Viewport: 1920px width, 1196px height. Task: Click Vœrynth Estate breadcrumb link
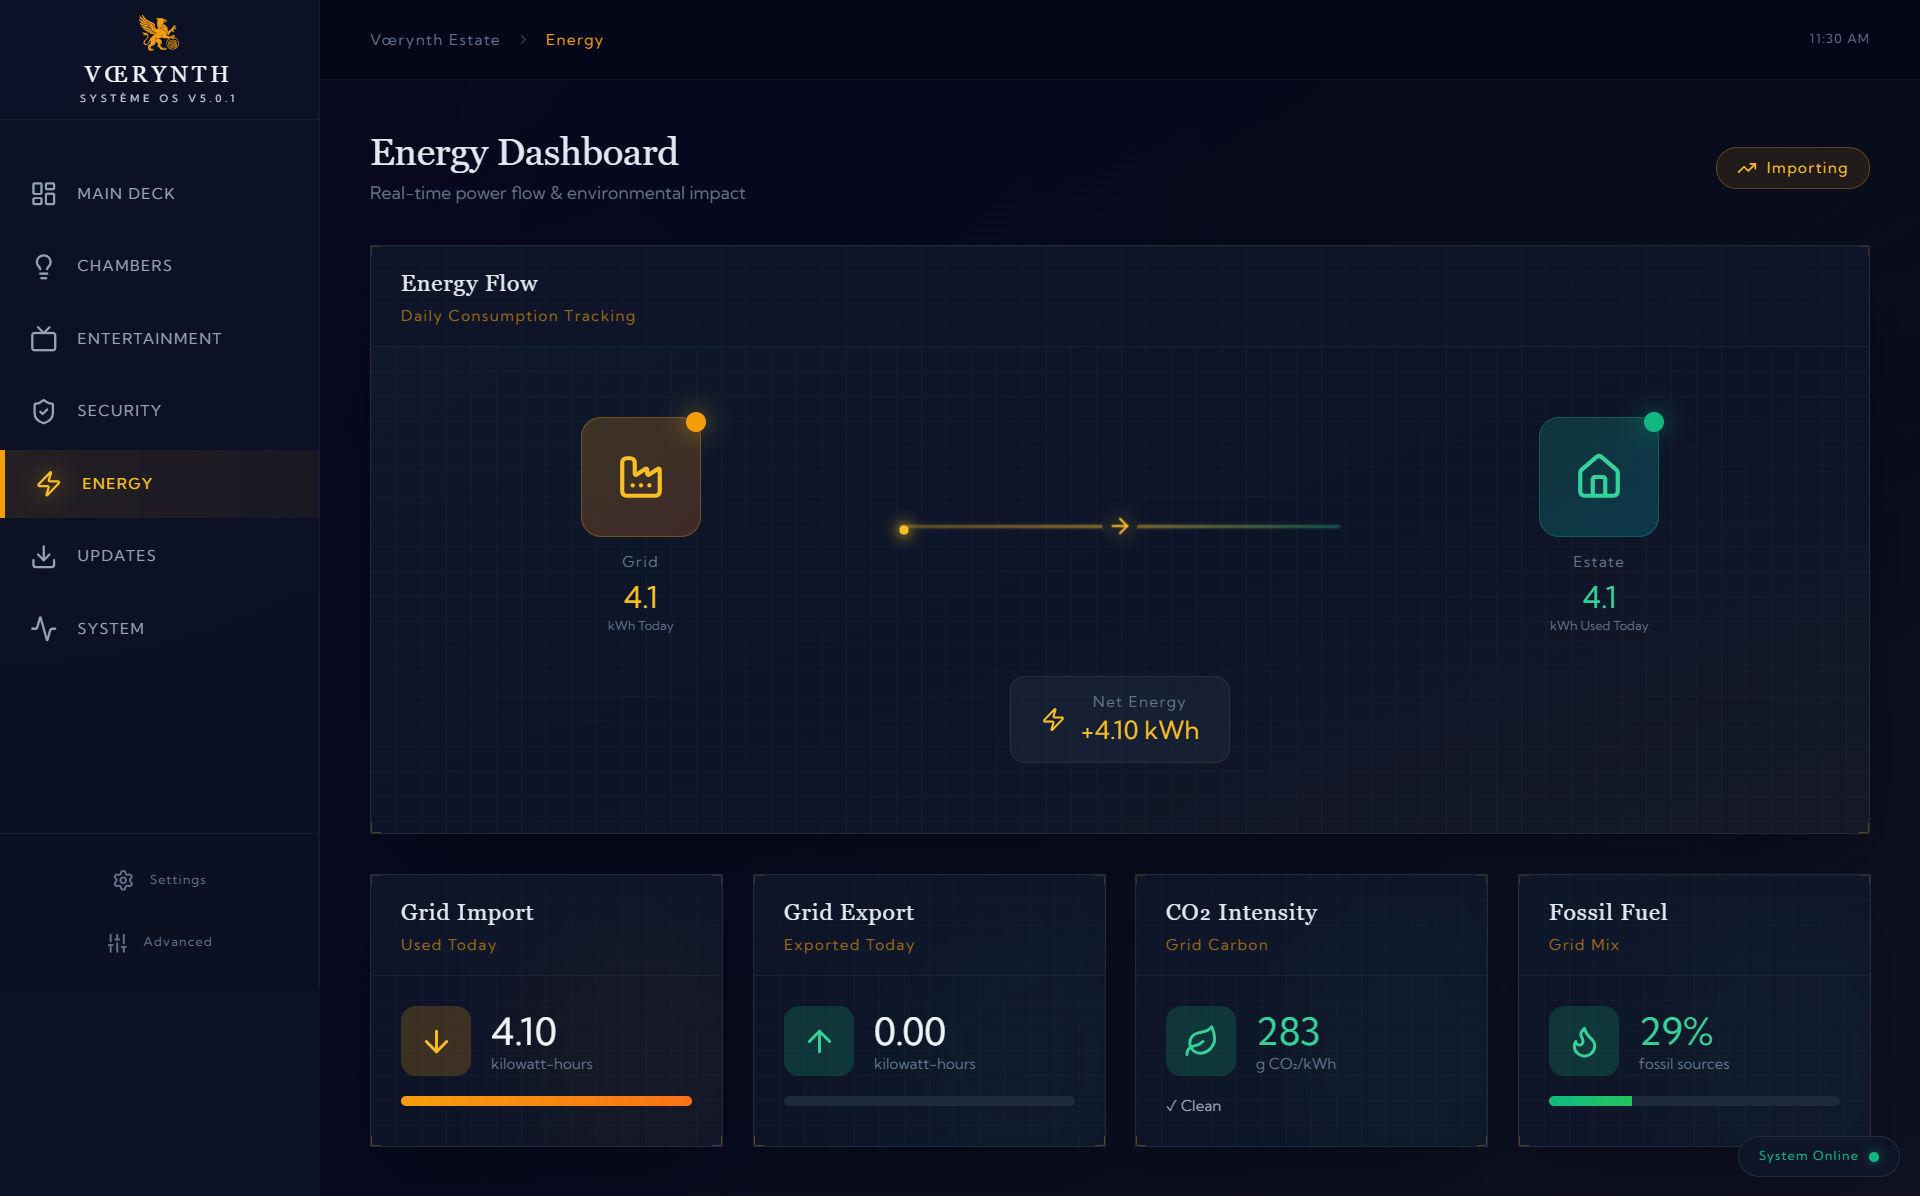pos(435,40)
